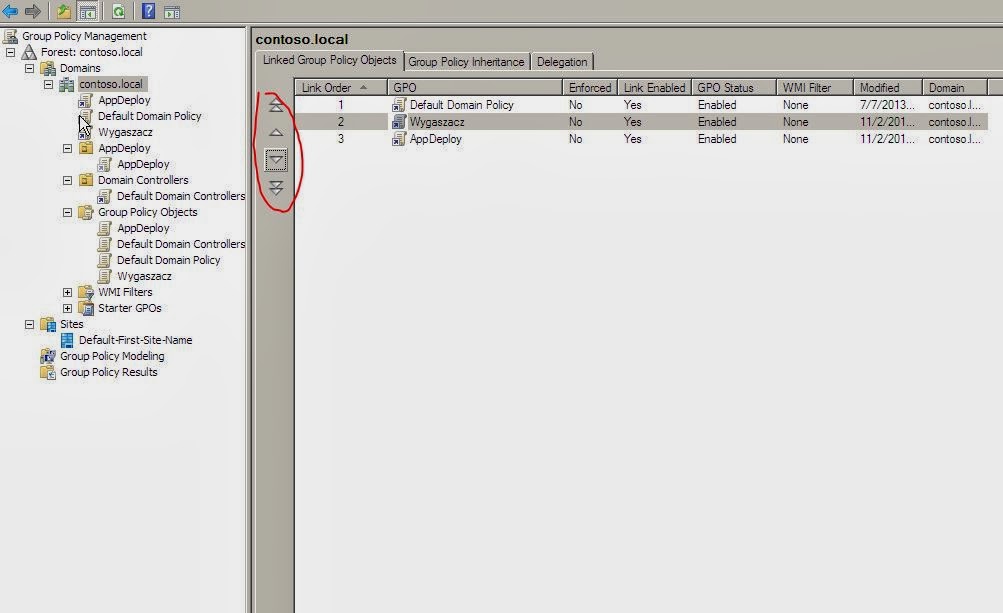The image size is (1003, 613).
Task: Switch to Linked Group Policy Objects tab
Action: pyautogui.click(x=329, y=60)
